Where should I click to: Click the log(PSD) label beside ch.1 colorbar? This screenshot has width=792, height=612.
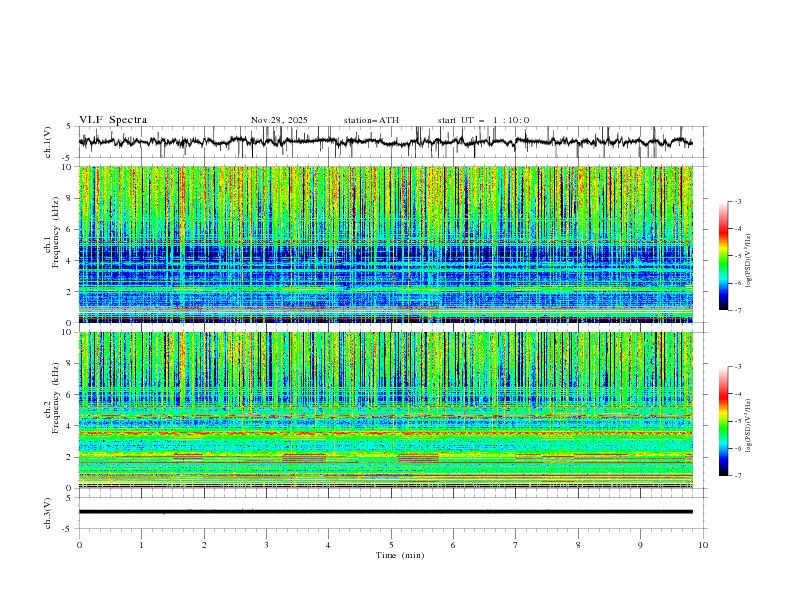(749, 261)
